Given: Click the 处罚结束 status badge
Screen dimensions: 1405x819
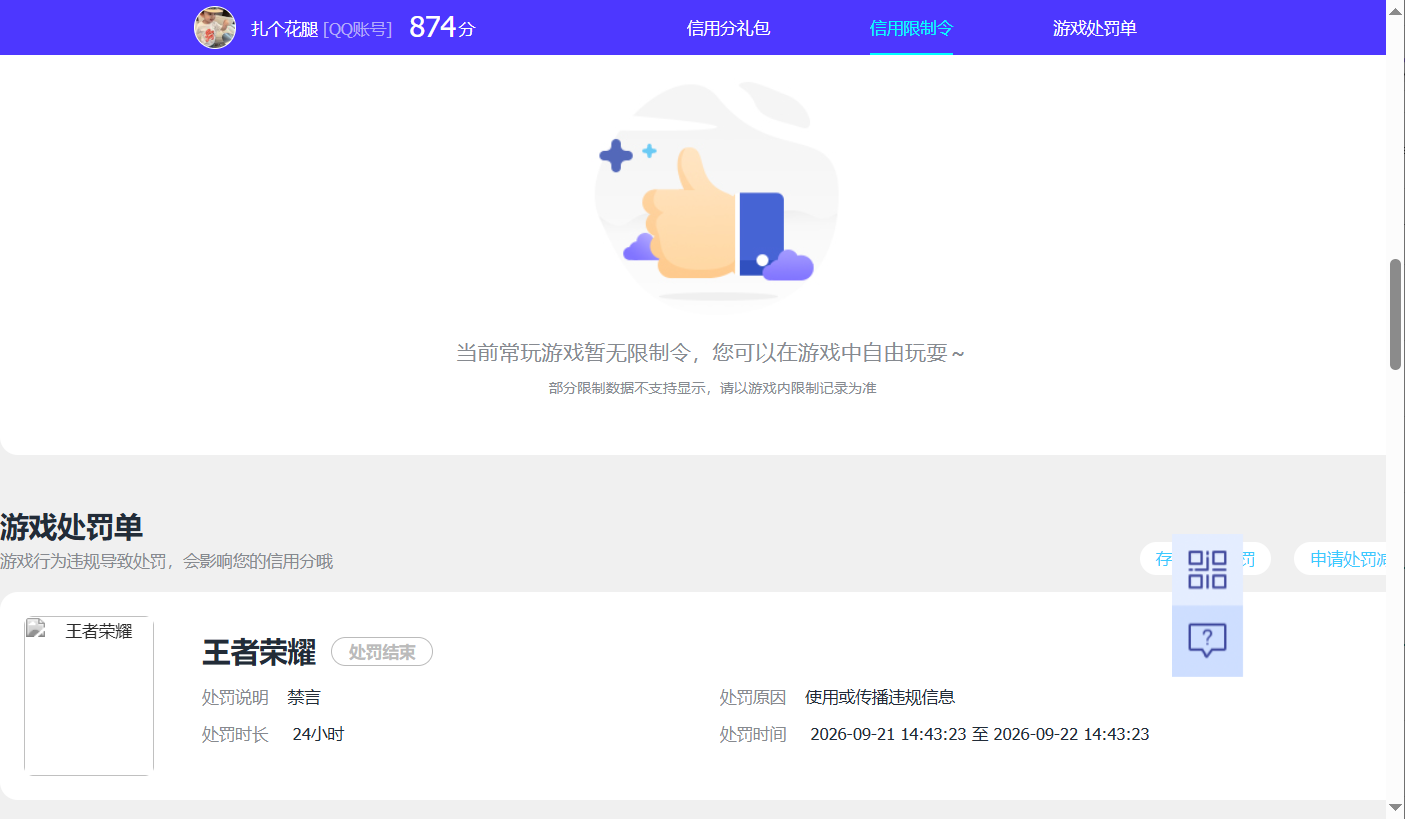Looking at the screenshot, I should pyautogui.click(x=382, y=652).
